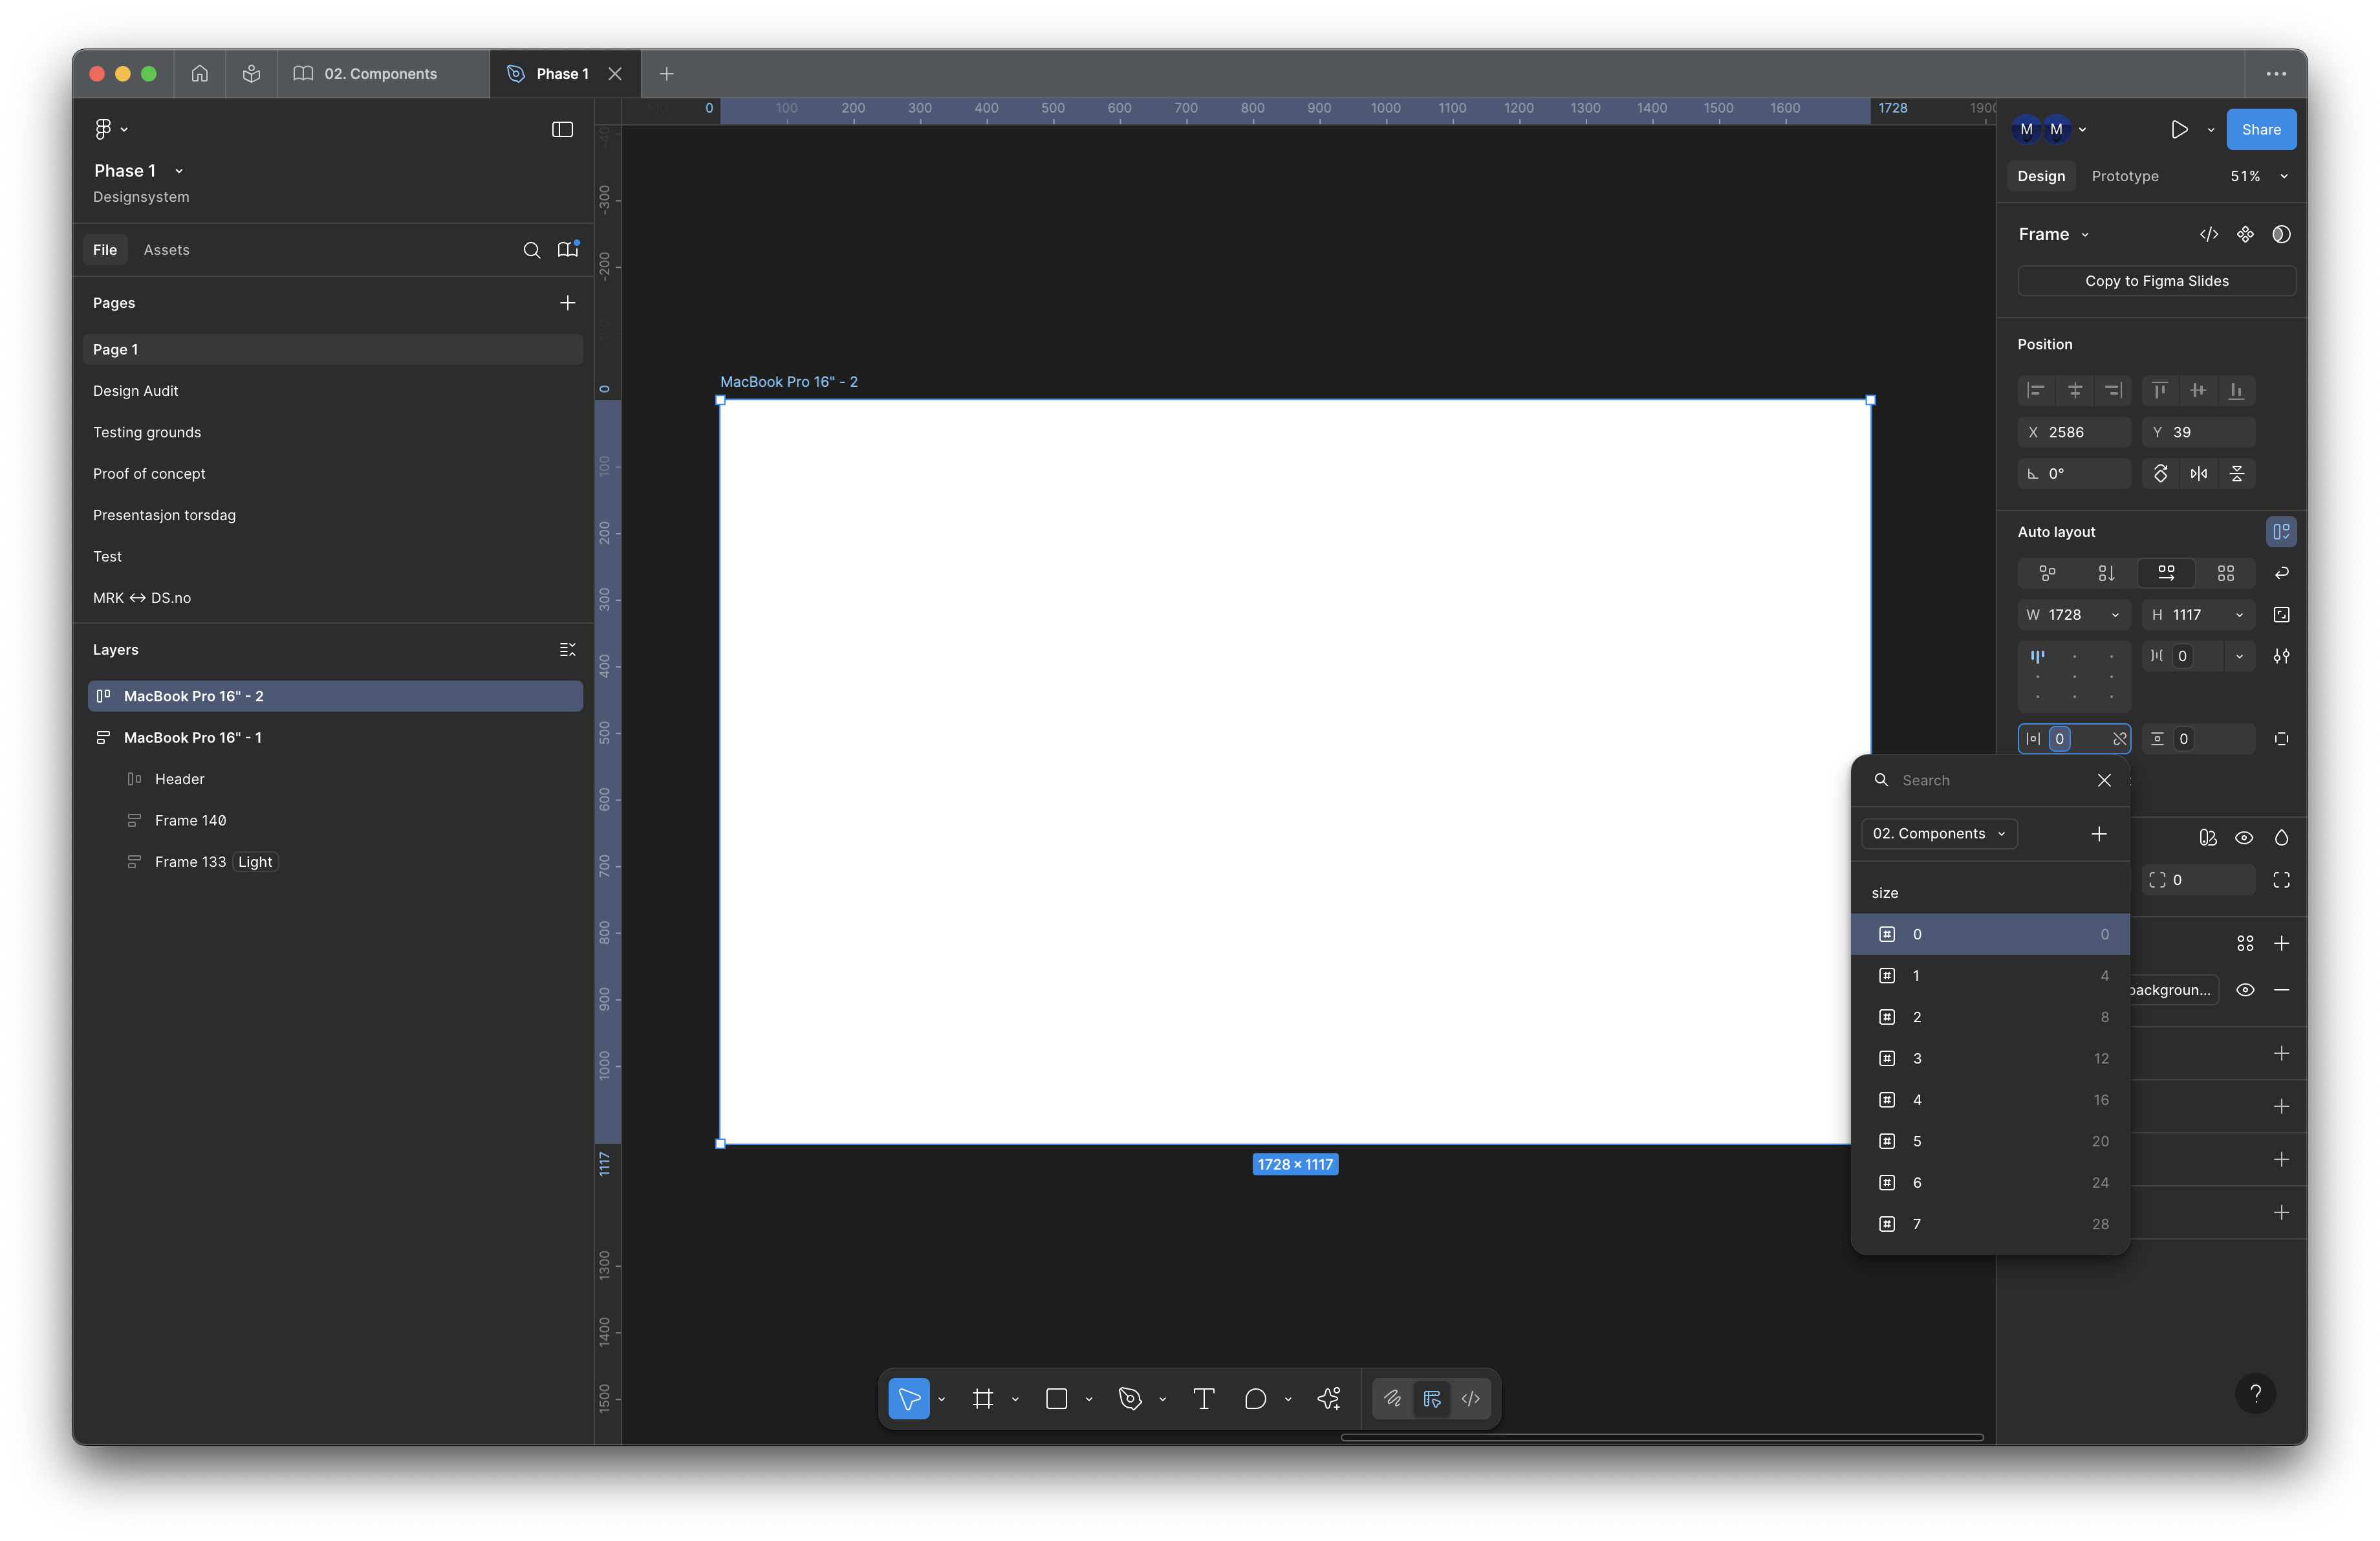The height and width of the screenshot is (1541, 2380).
Task: Click the variable Search field
Action: point(1990,780)
